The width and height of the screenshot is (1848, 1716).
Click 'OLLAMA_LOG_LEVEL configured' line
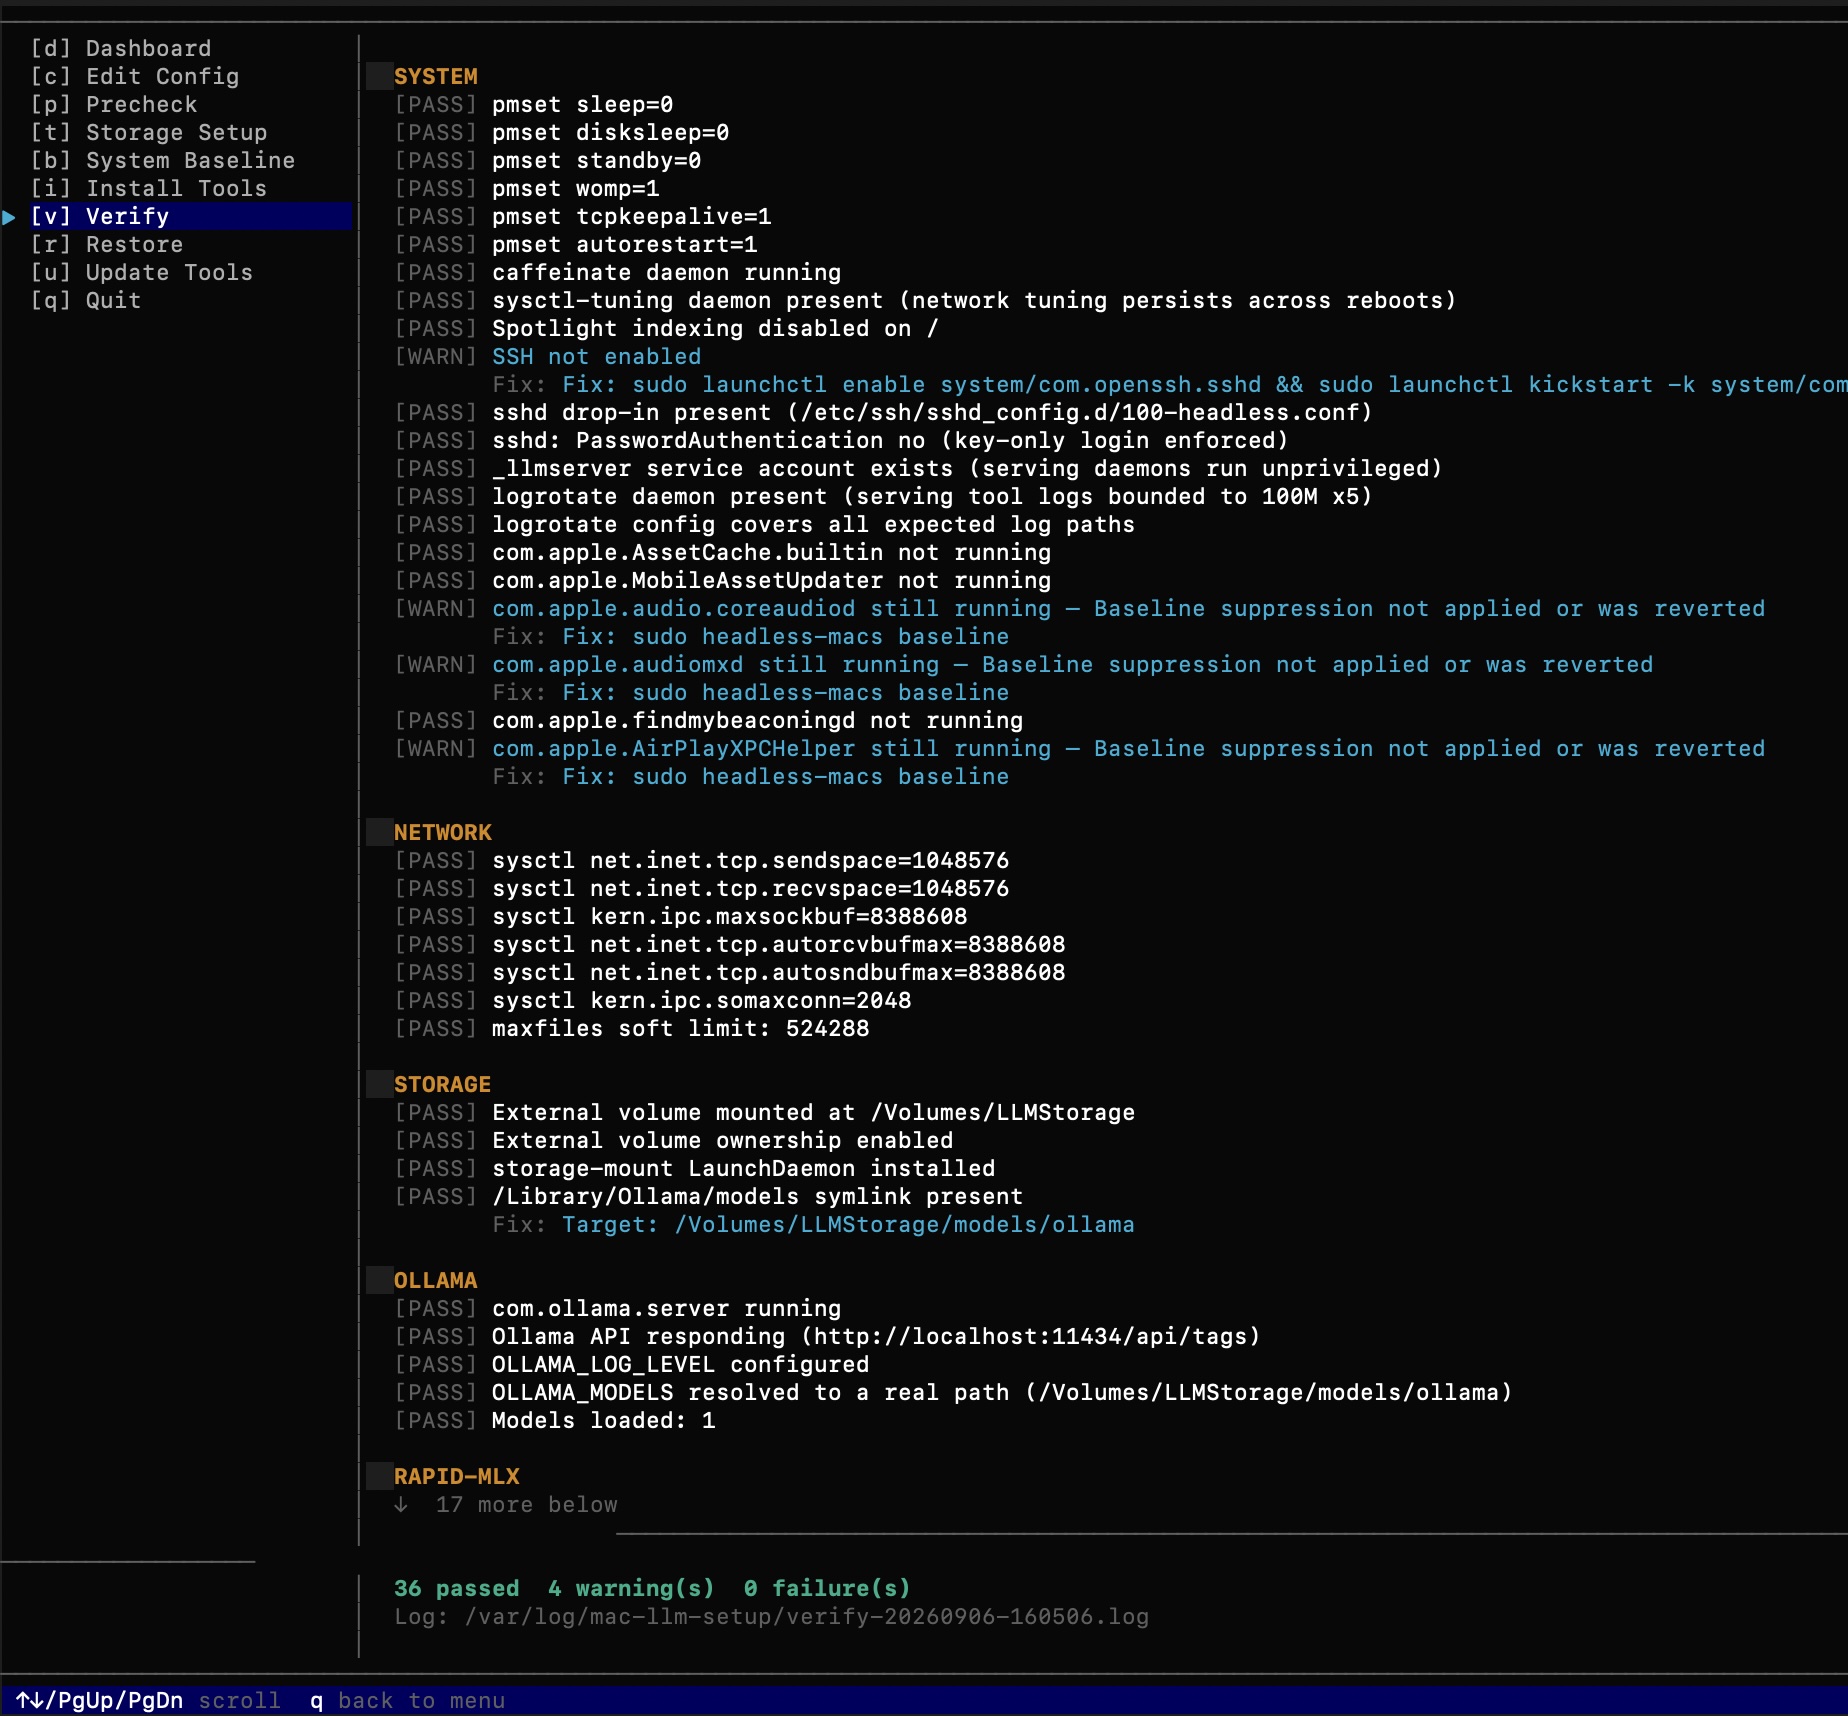(632, 1364)
